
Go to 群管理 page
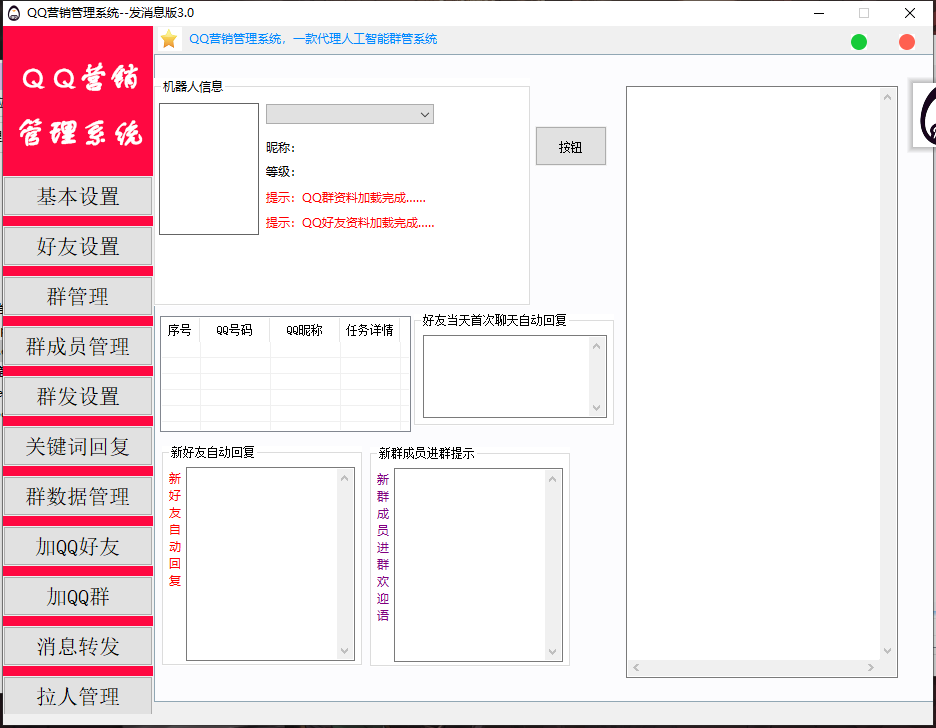tap(78, 296)
